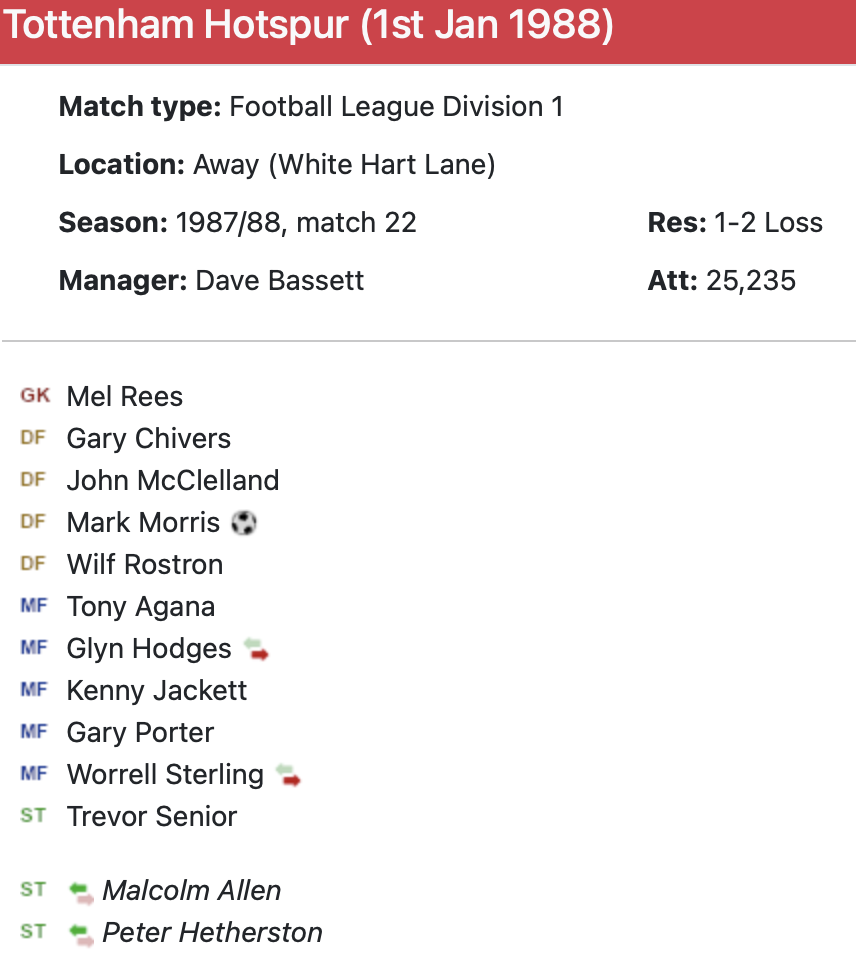Viewport: 856px width, 966px height.
Task: Click the MF badge beside Tony Agana
Action: pyautogui.click(x=33, y=606)
